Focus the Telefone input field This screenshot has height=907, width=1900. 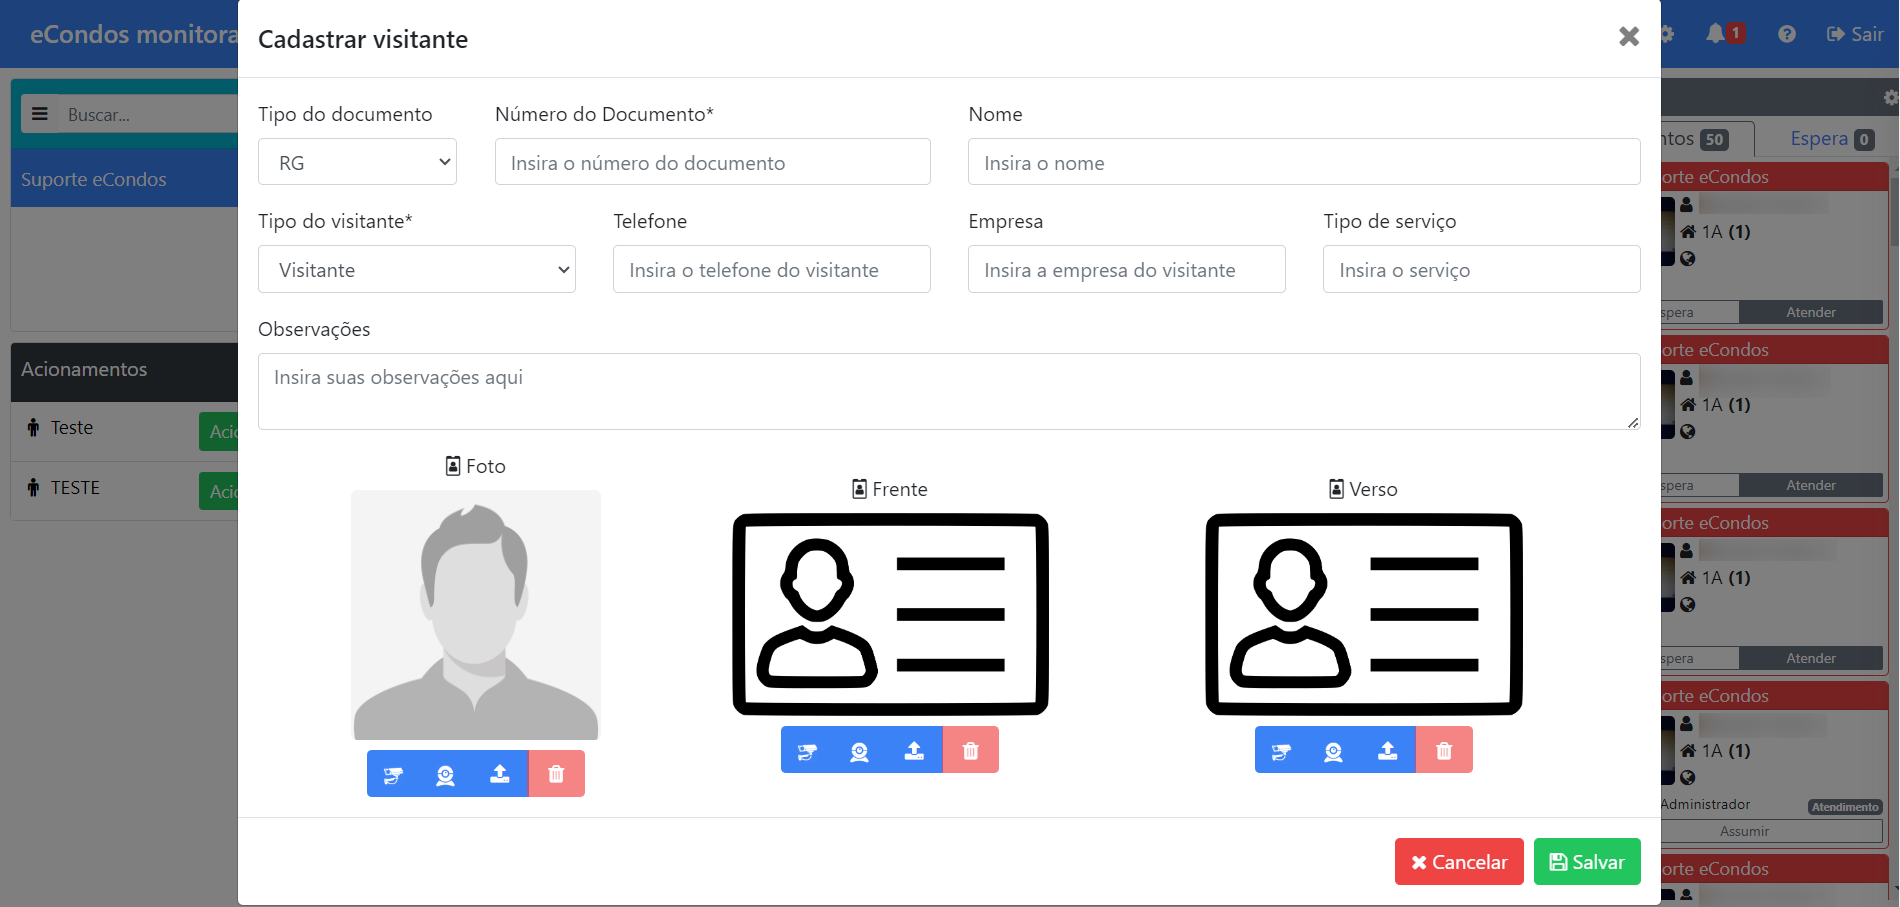[772, 269]
